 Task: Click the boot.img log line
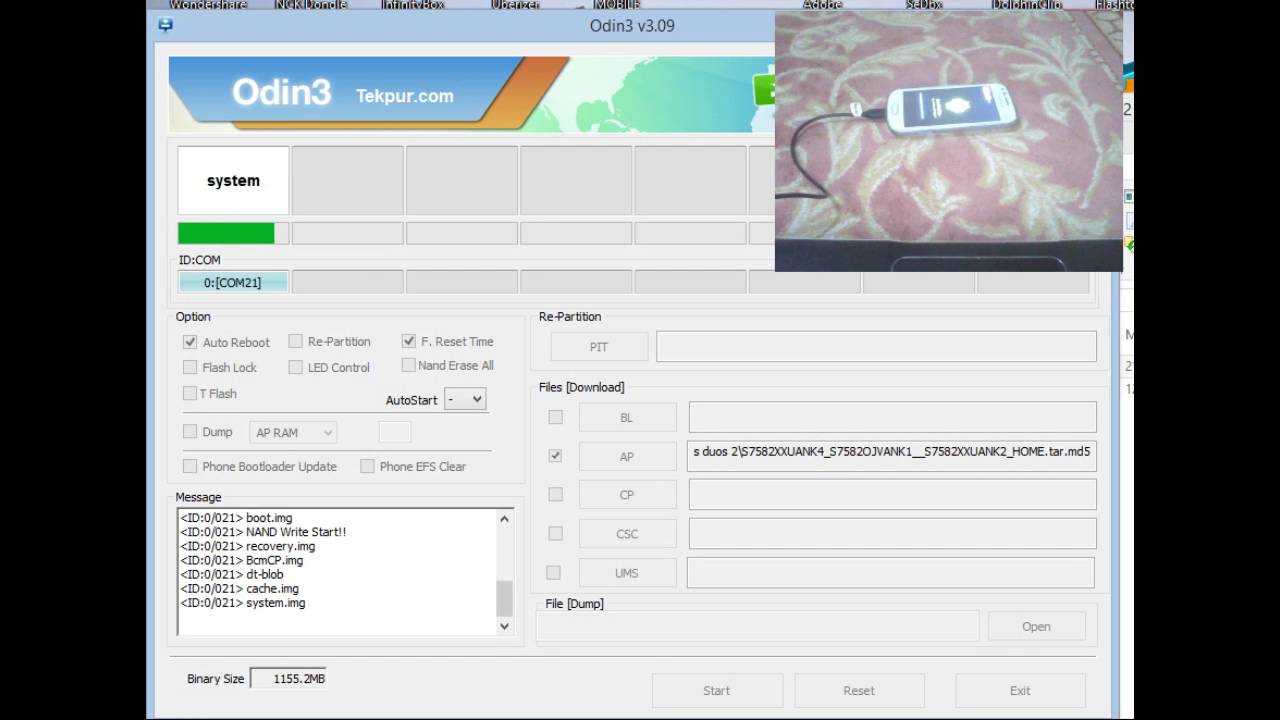(x=236, y=518)
